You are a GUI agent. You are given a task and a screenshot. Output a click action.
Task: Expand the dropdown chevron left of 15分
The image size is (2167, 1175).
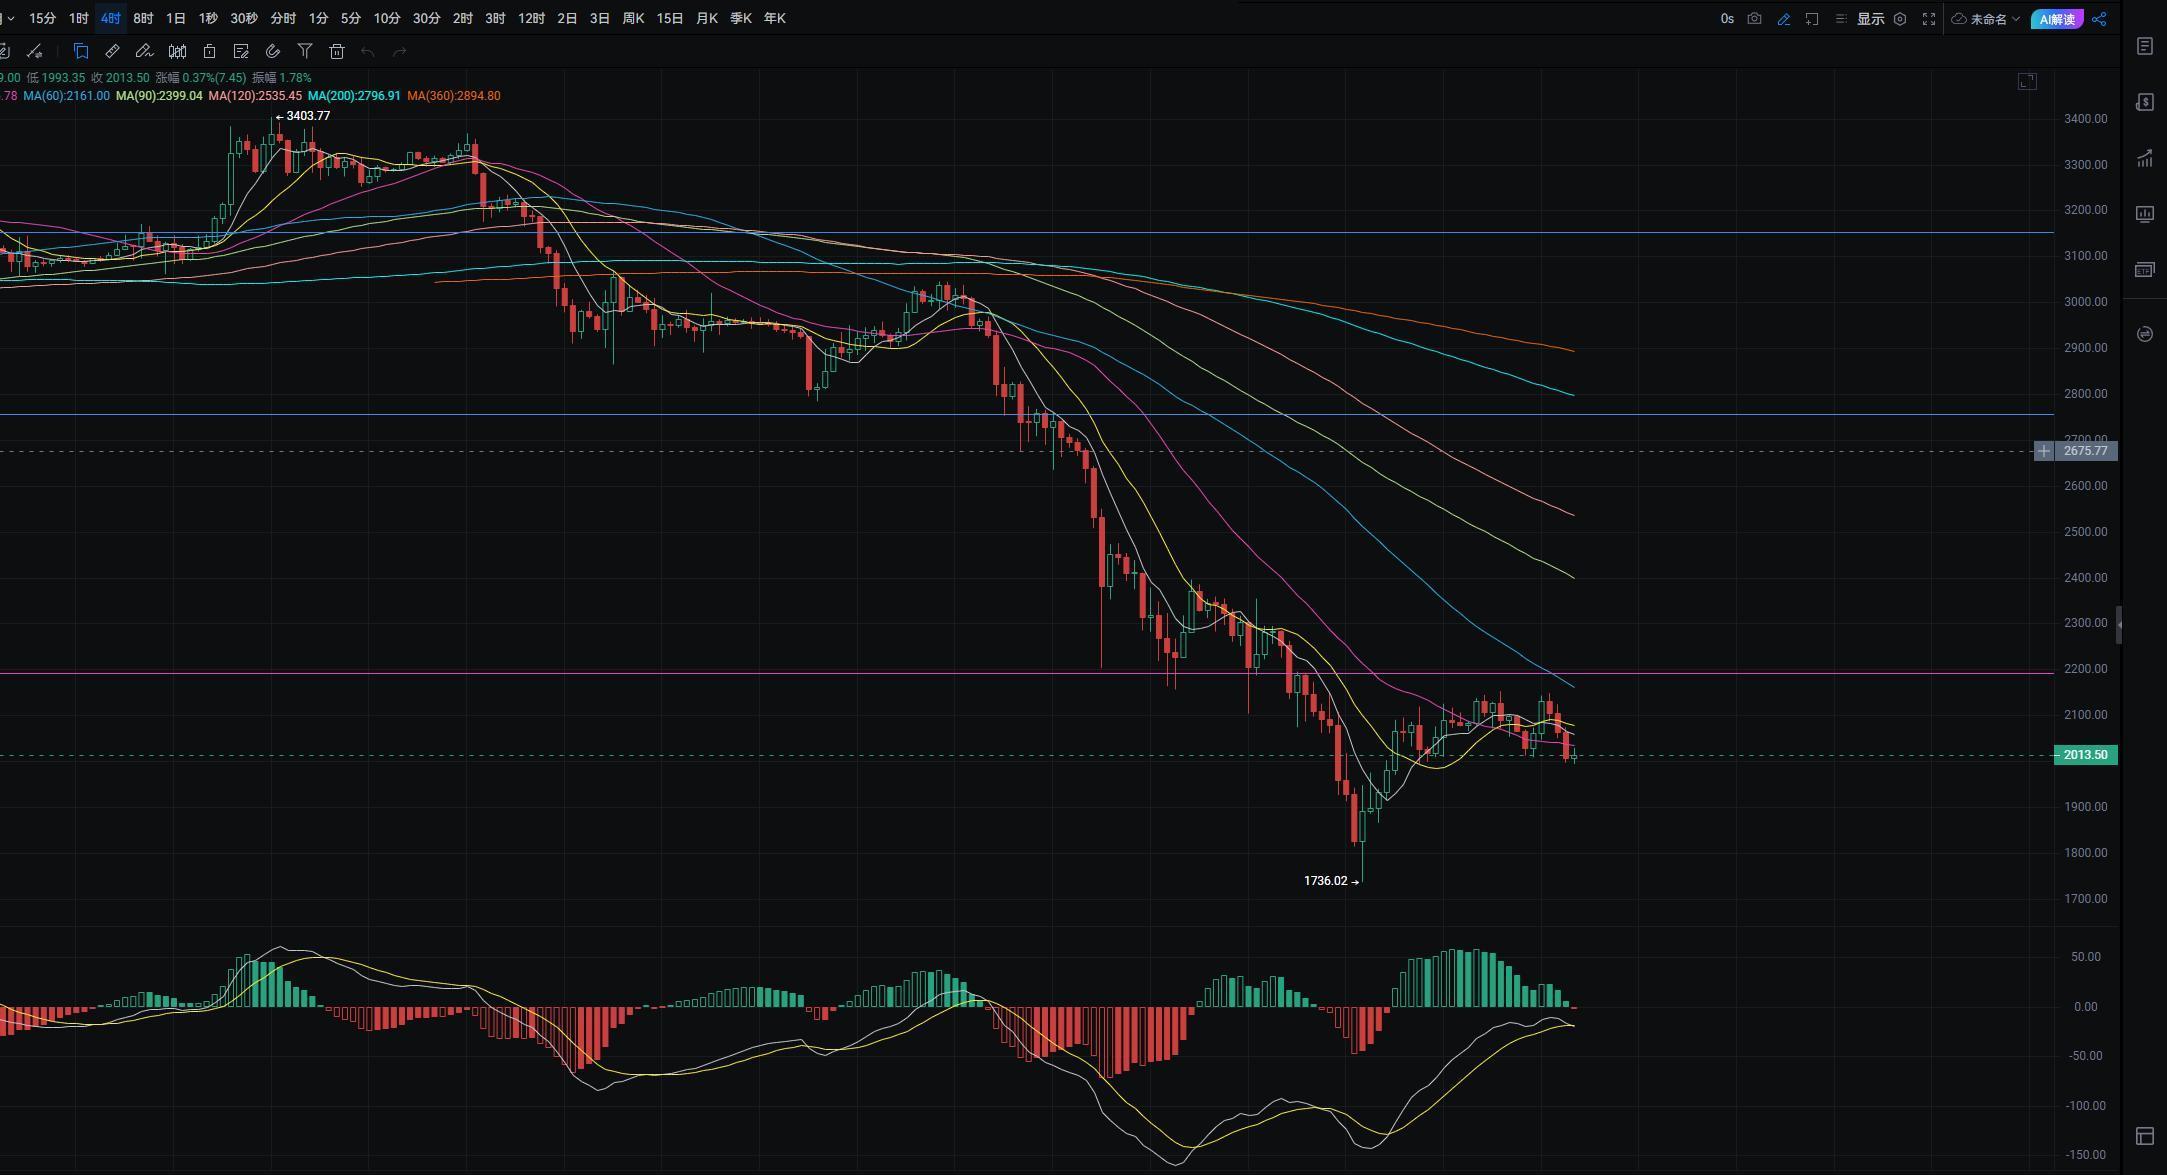[x=10, y=18]
